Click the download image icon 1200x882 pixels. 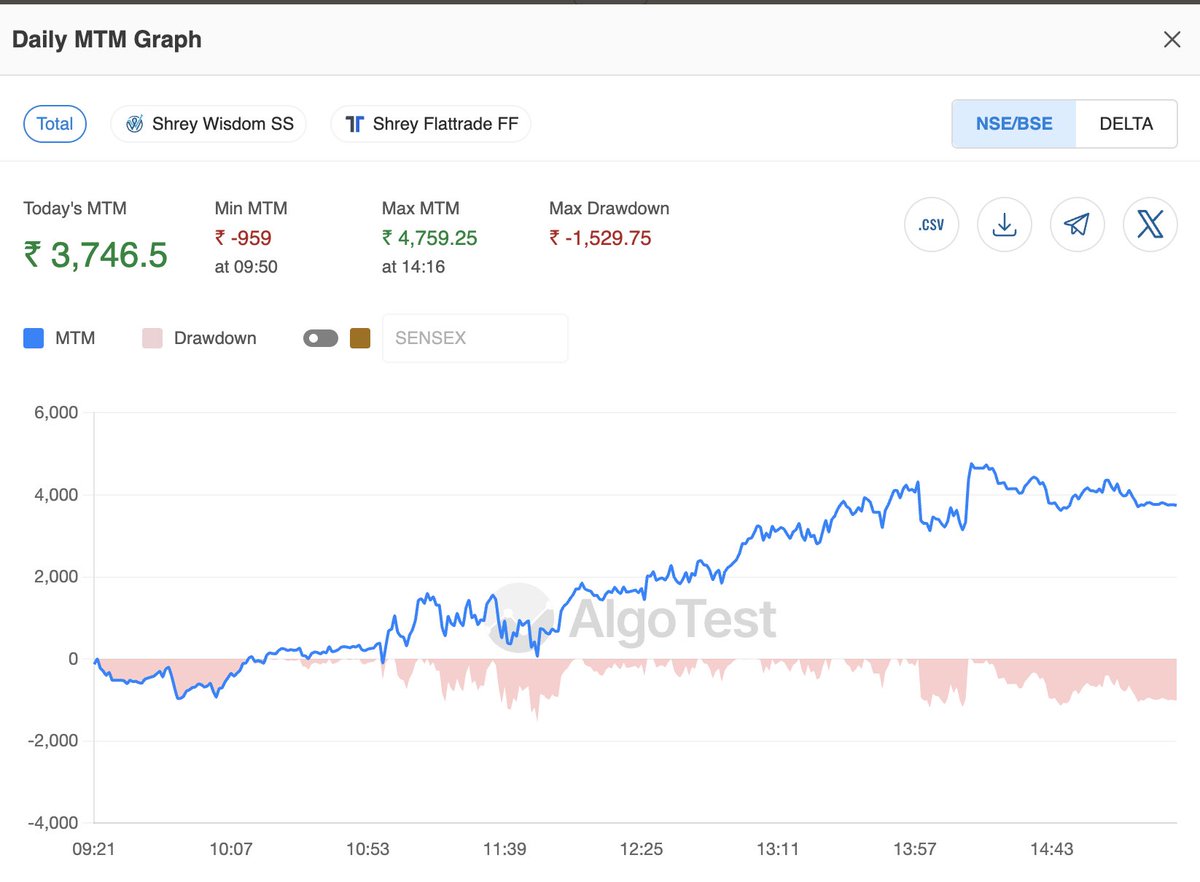click(x=1004, y=224)
